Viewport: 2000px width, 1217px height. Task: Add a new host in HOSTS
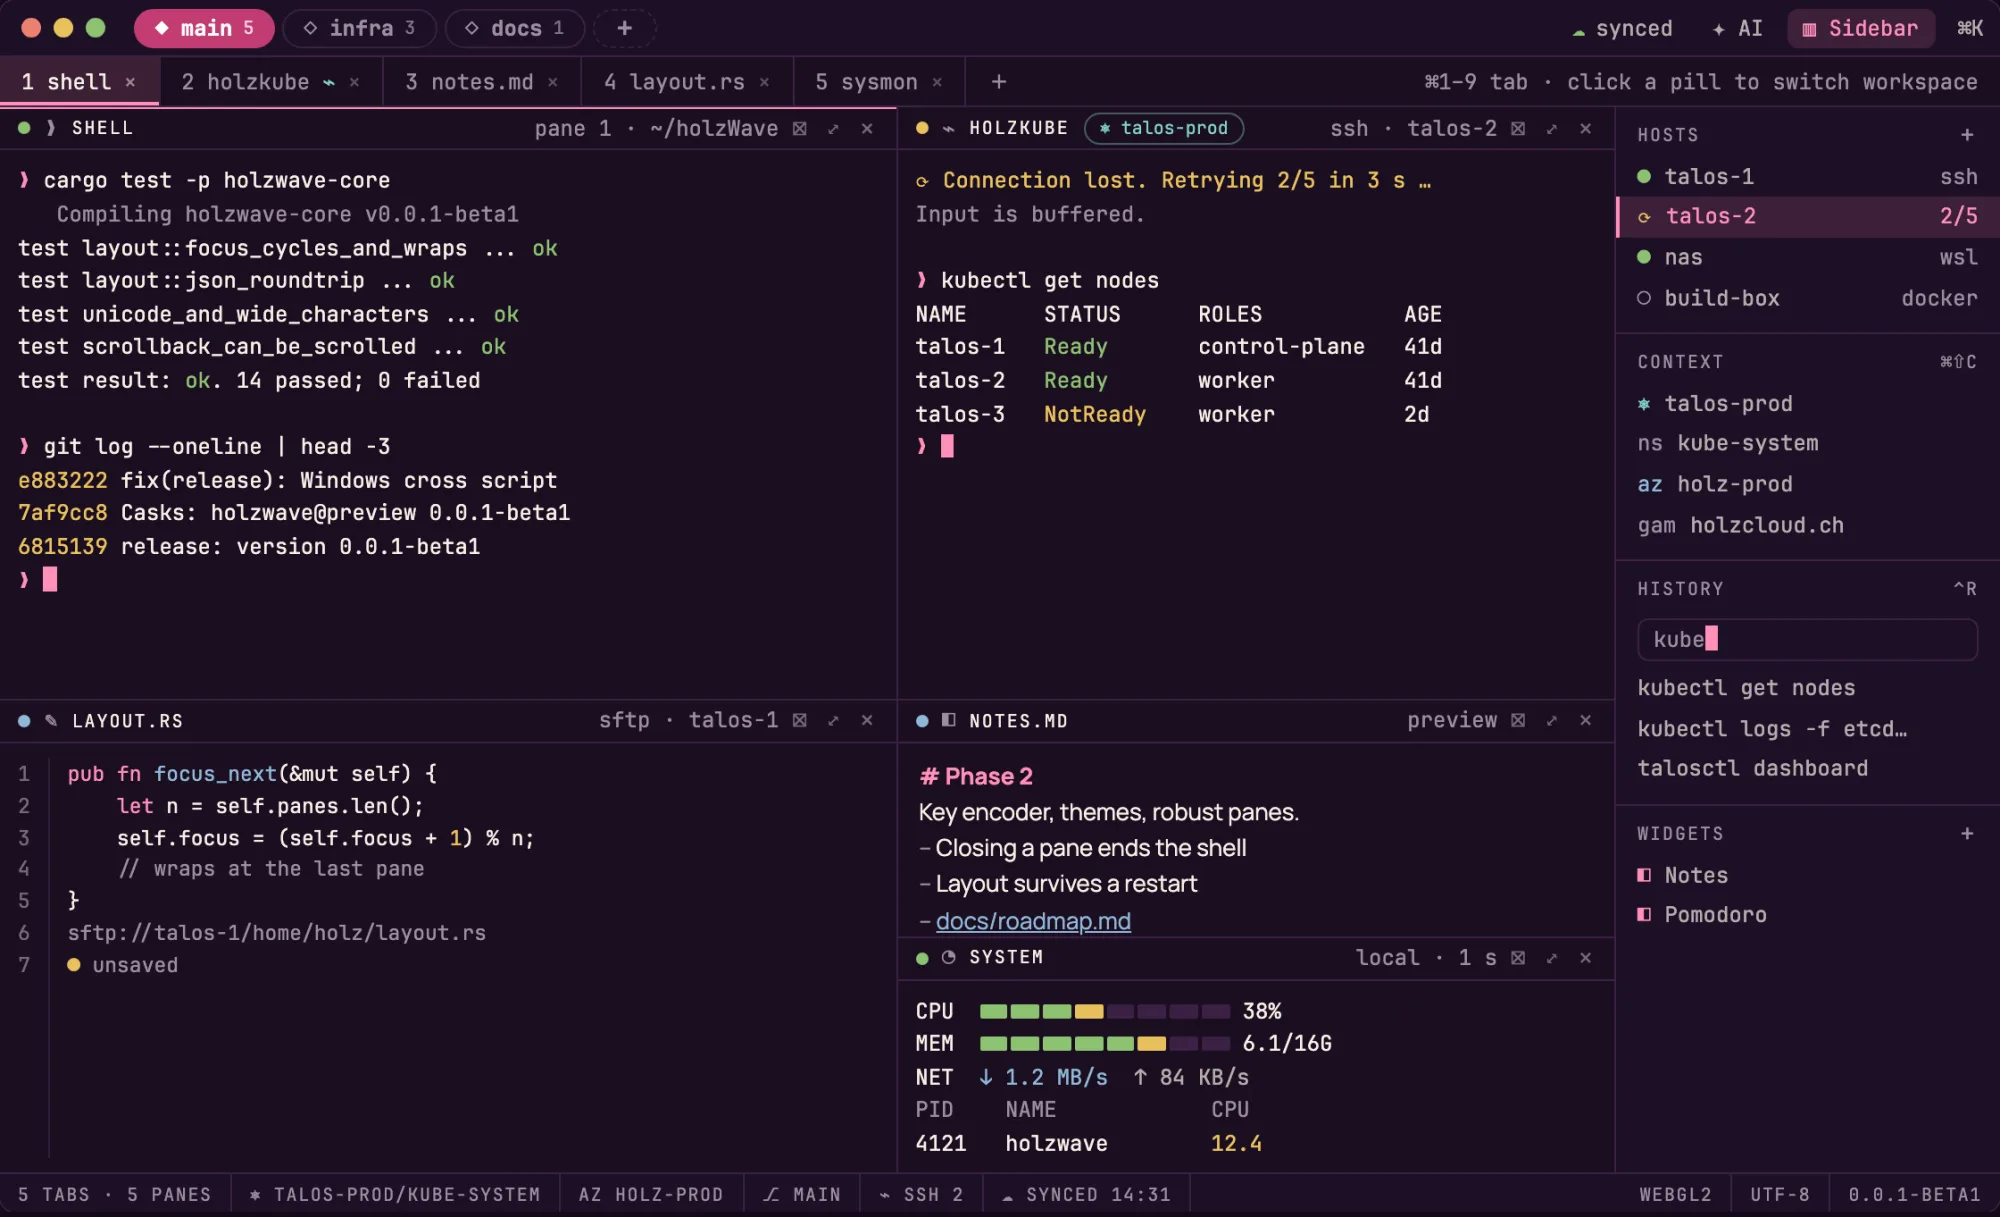click(x=1967, y=135)
